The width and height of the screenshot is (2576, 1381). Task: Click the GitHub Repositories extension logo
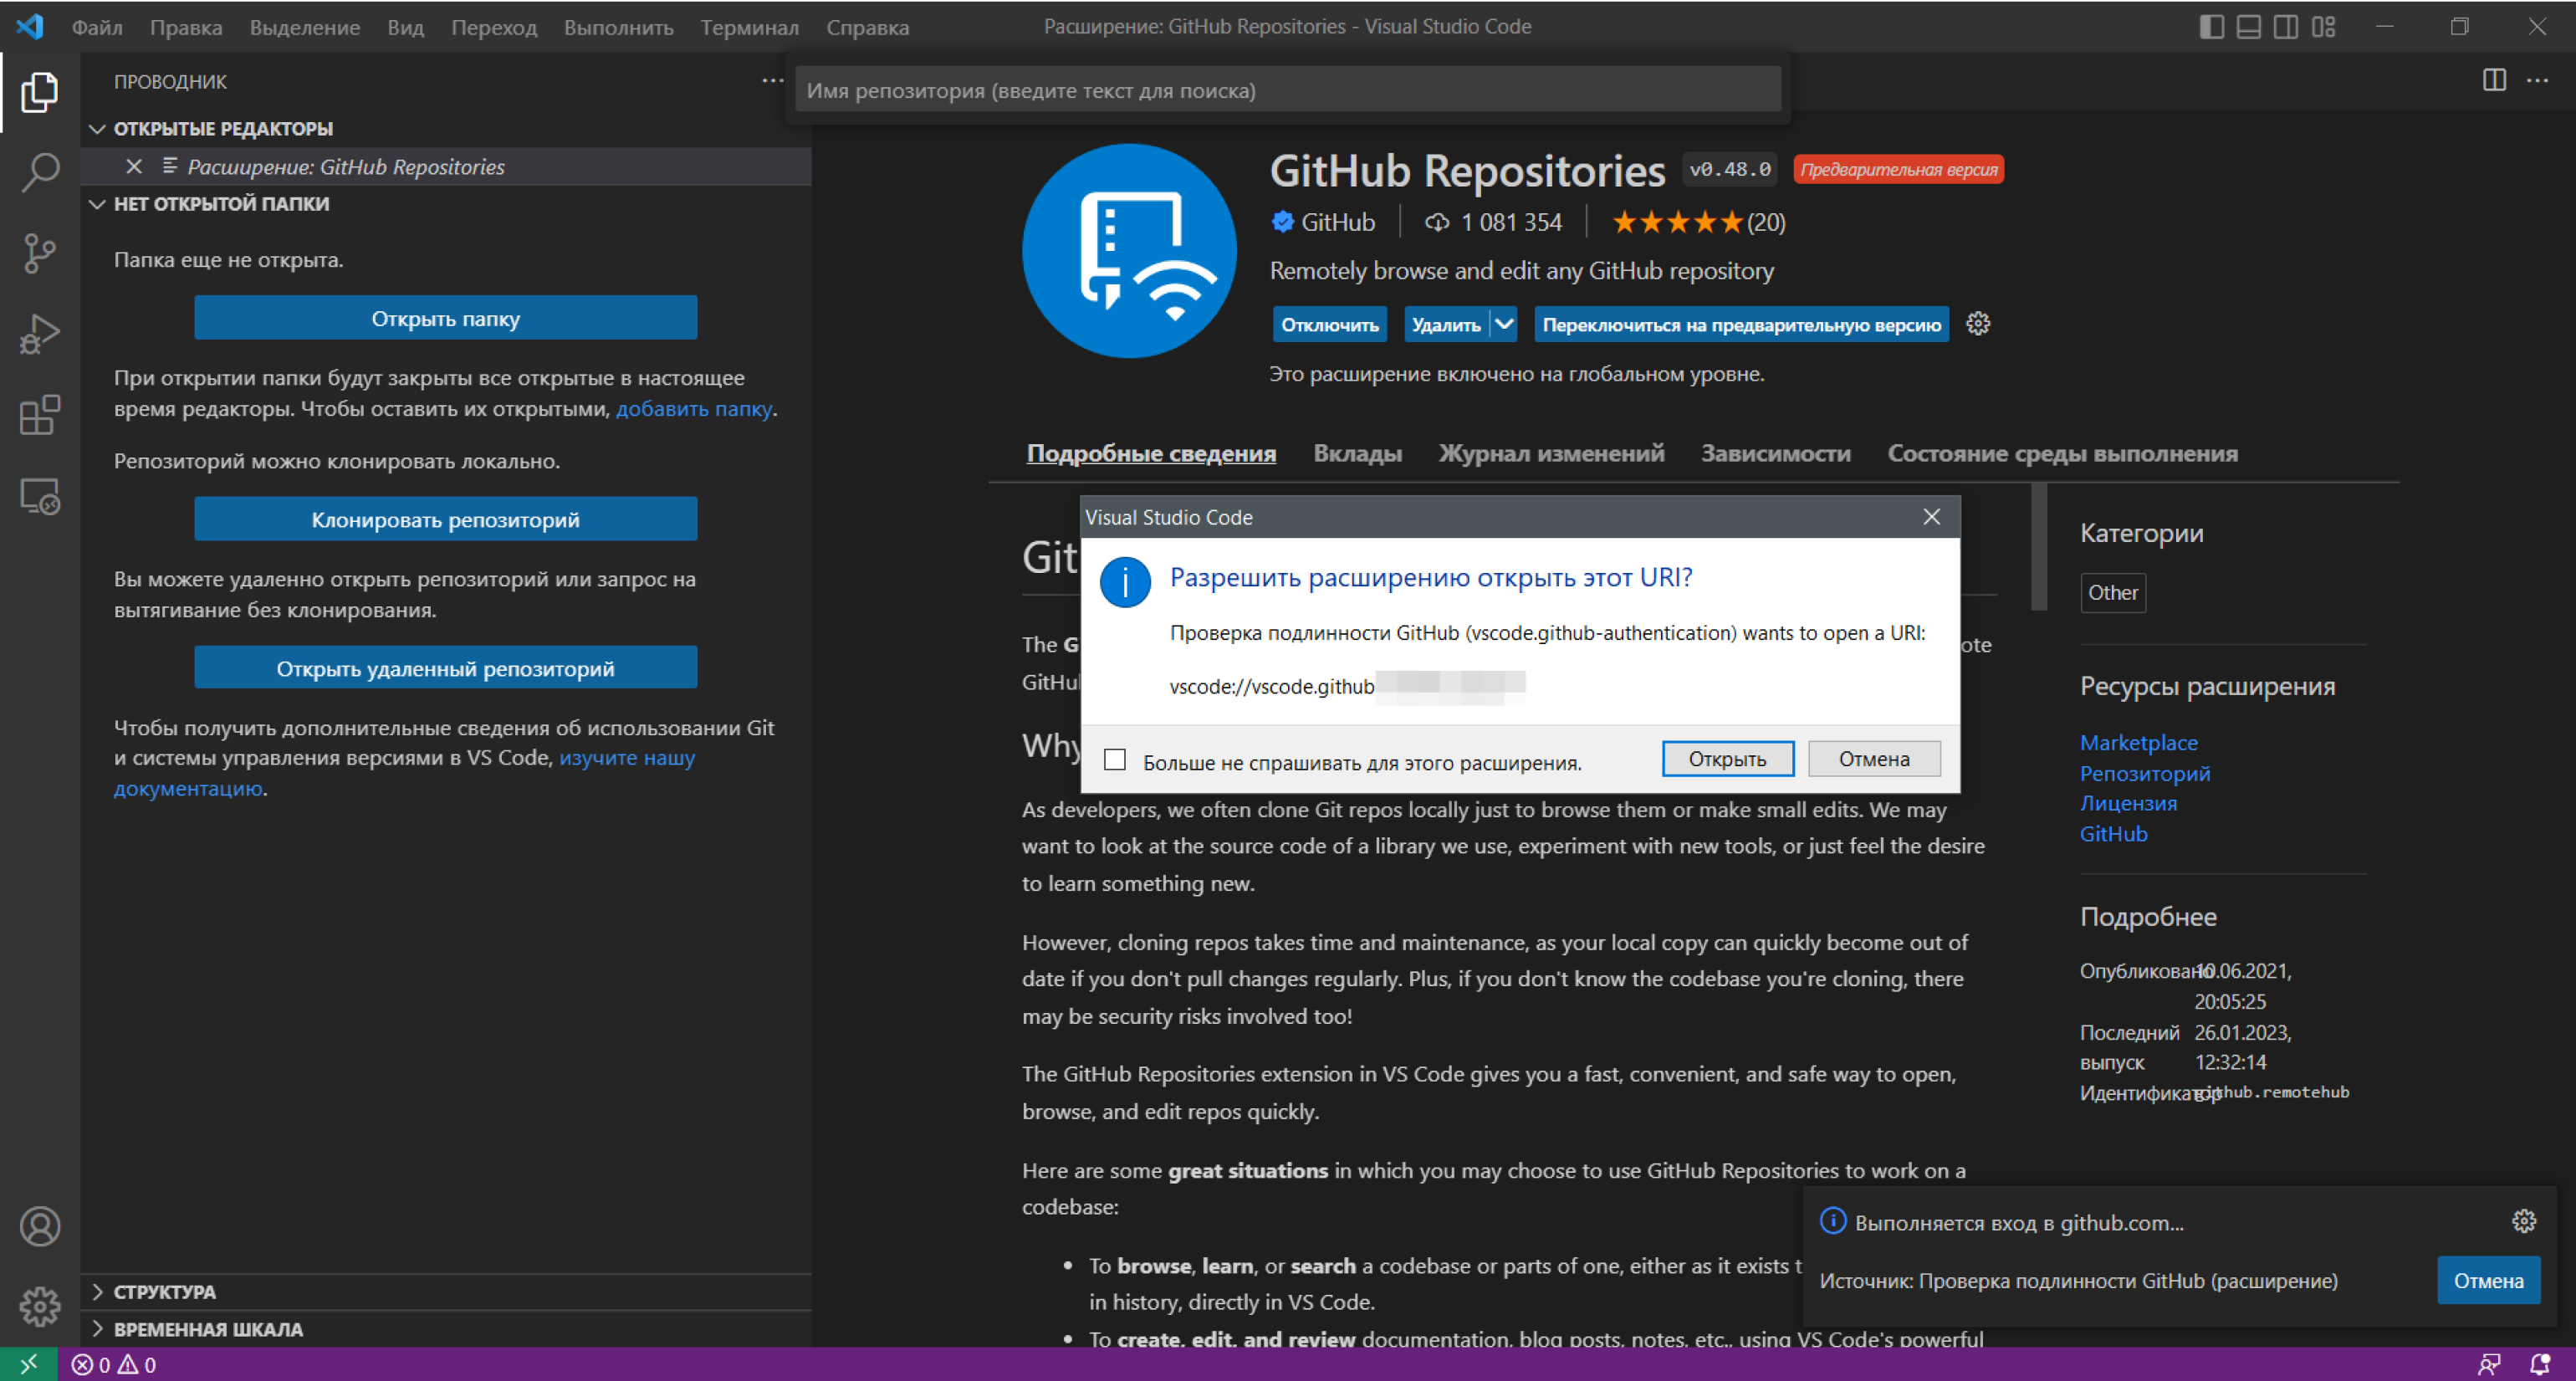(x=1129, y=251)
